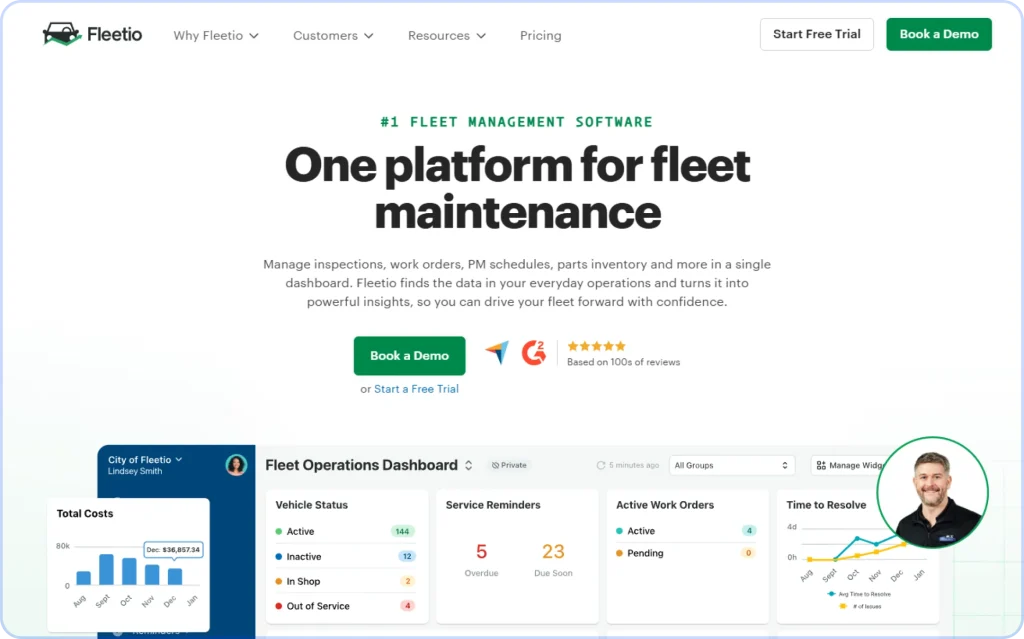Click the Active vehicle status row
Image resolution: width=1024 pixels, height=639 pixels.
click(345, 531)
